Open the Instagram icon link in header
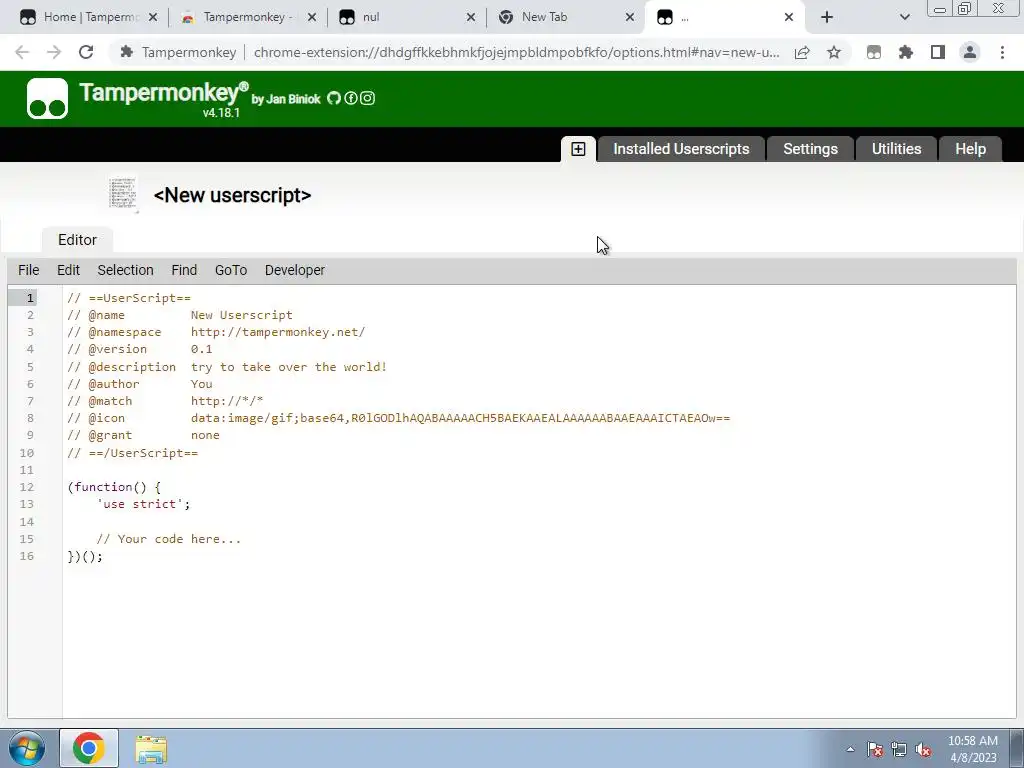 coord(368,99)
